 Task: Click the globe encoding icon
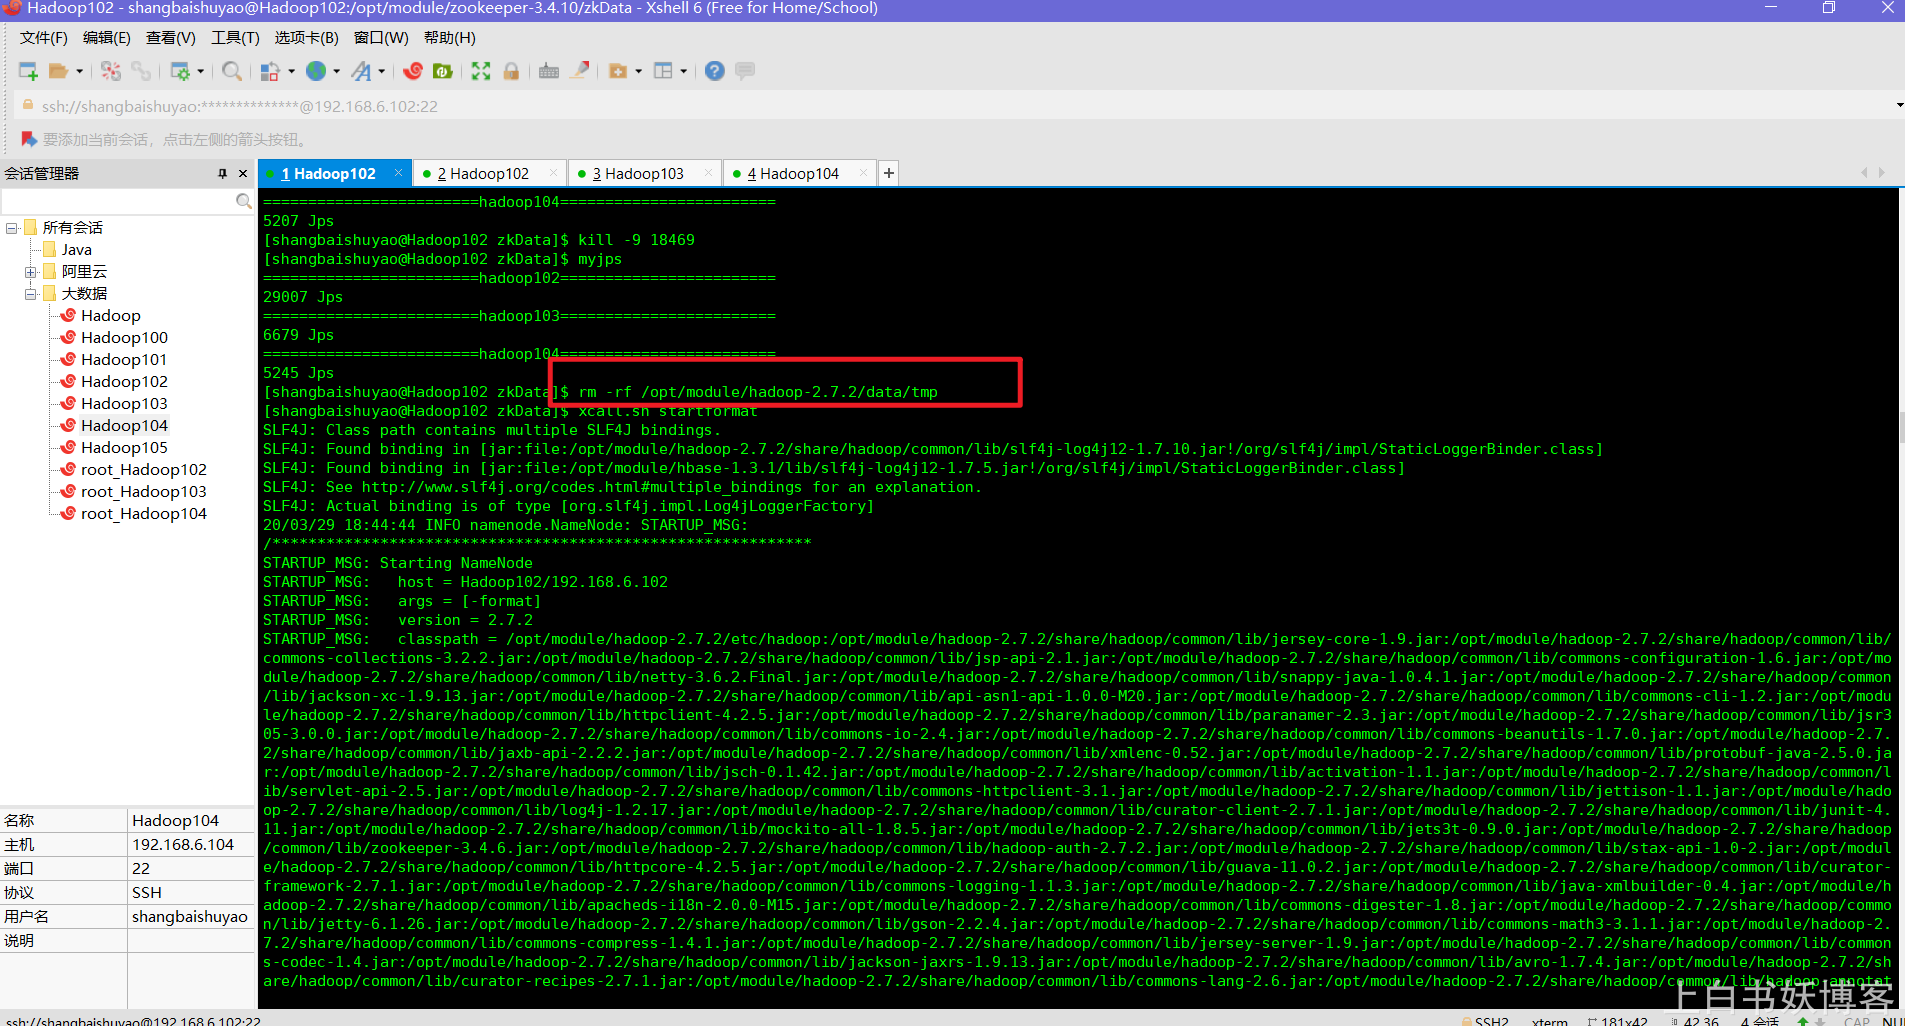(316, 71)
